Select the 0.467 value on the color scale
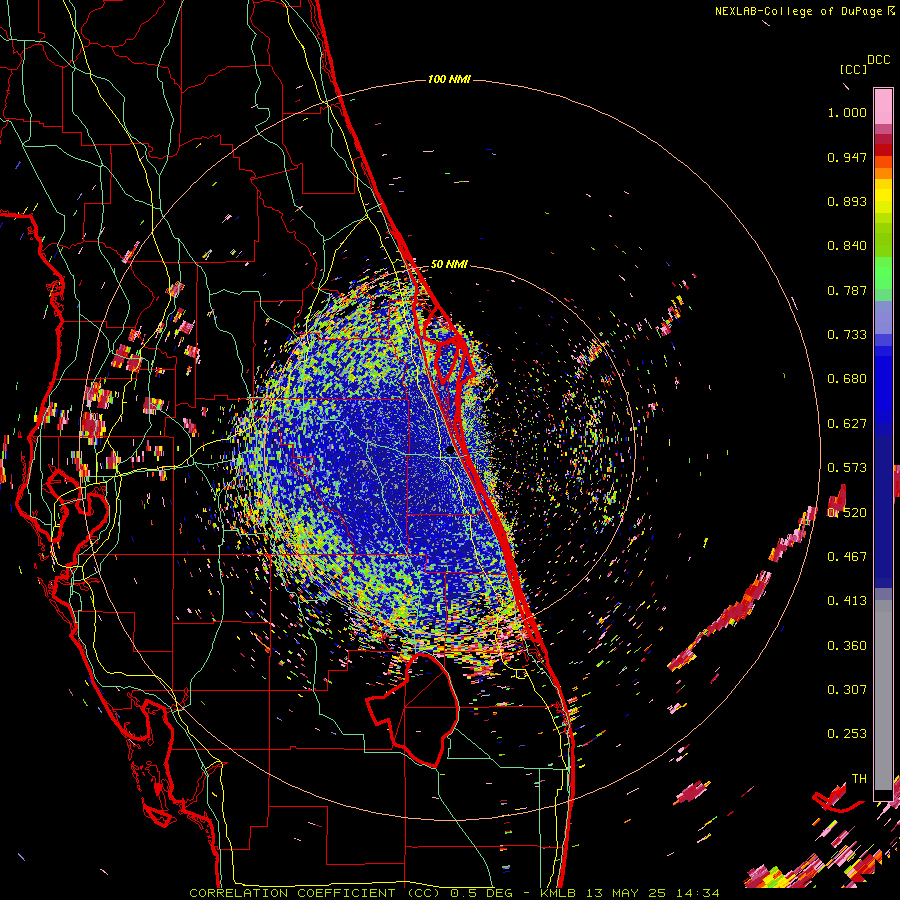 (847, 557)
